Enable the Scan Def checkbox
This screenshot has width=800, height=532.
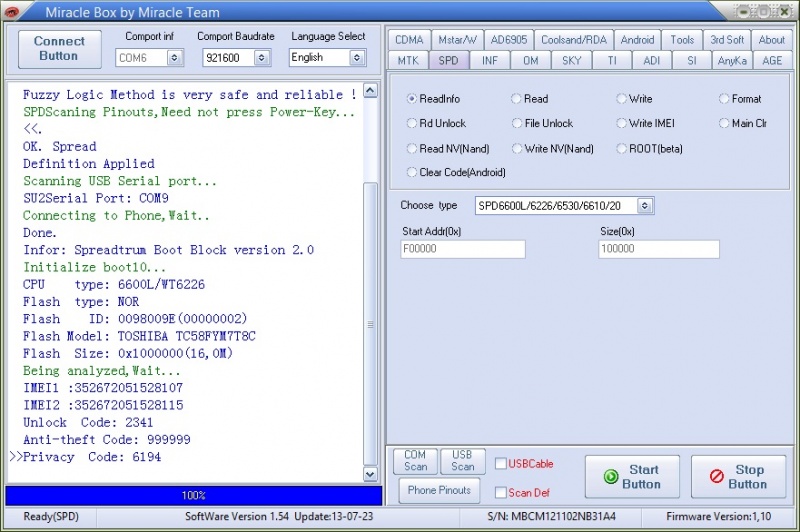501,492
